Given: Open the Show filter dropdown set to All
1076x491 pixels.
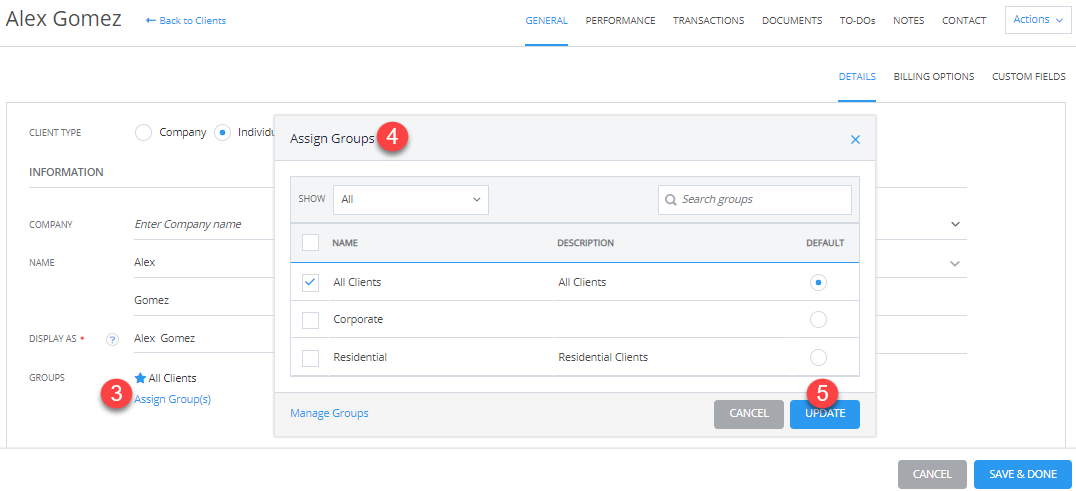Looking at the screenshot, I should (411, 200).
